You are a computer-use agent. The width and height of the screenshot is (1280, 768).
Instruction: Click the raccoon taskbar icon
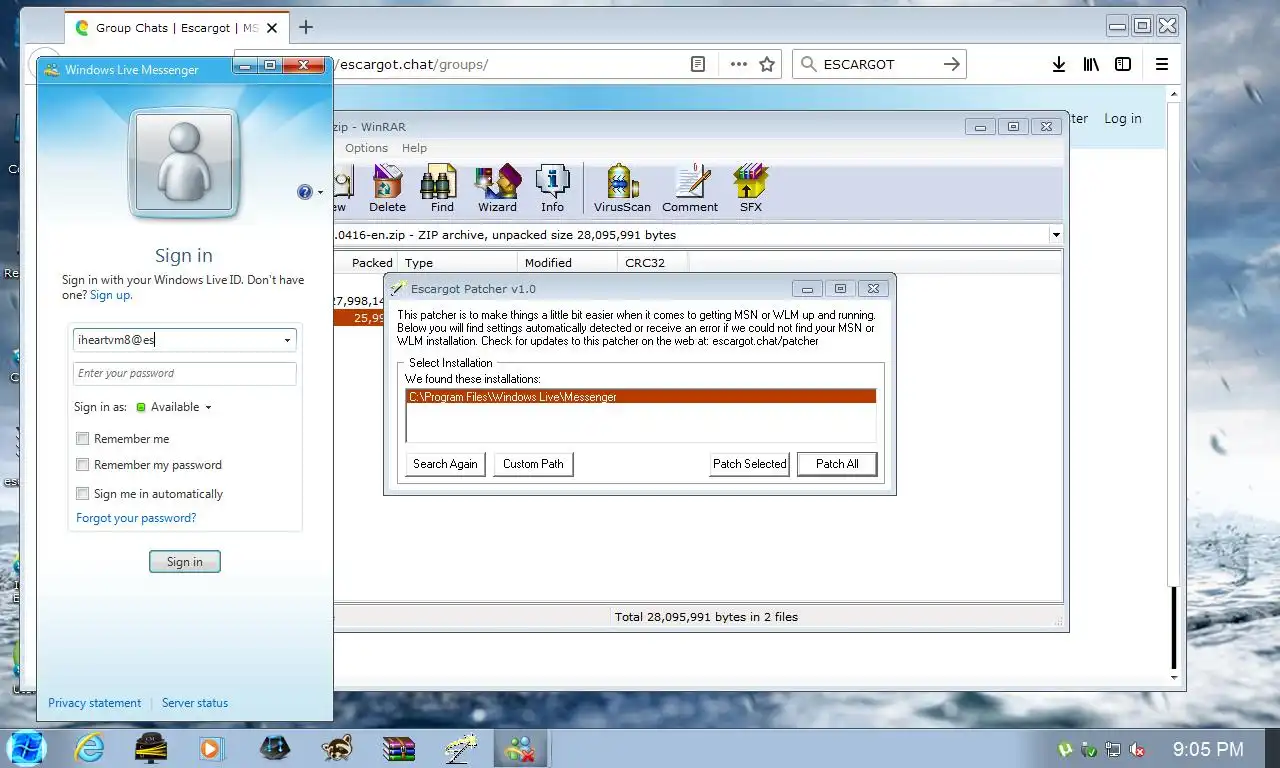tap(337, 748)
